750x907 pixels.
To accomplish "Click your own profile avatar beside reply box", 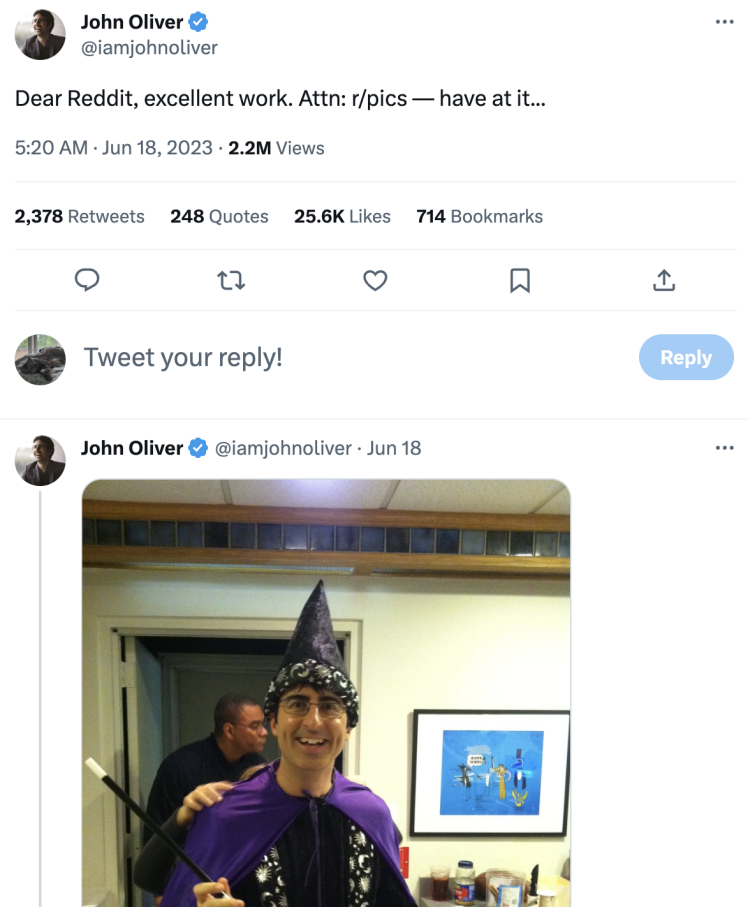I will [40, 359].
